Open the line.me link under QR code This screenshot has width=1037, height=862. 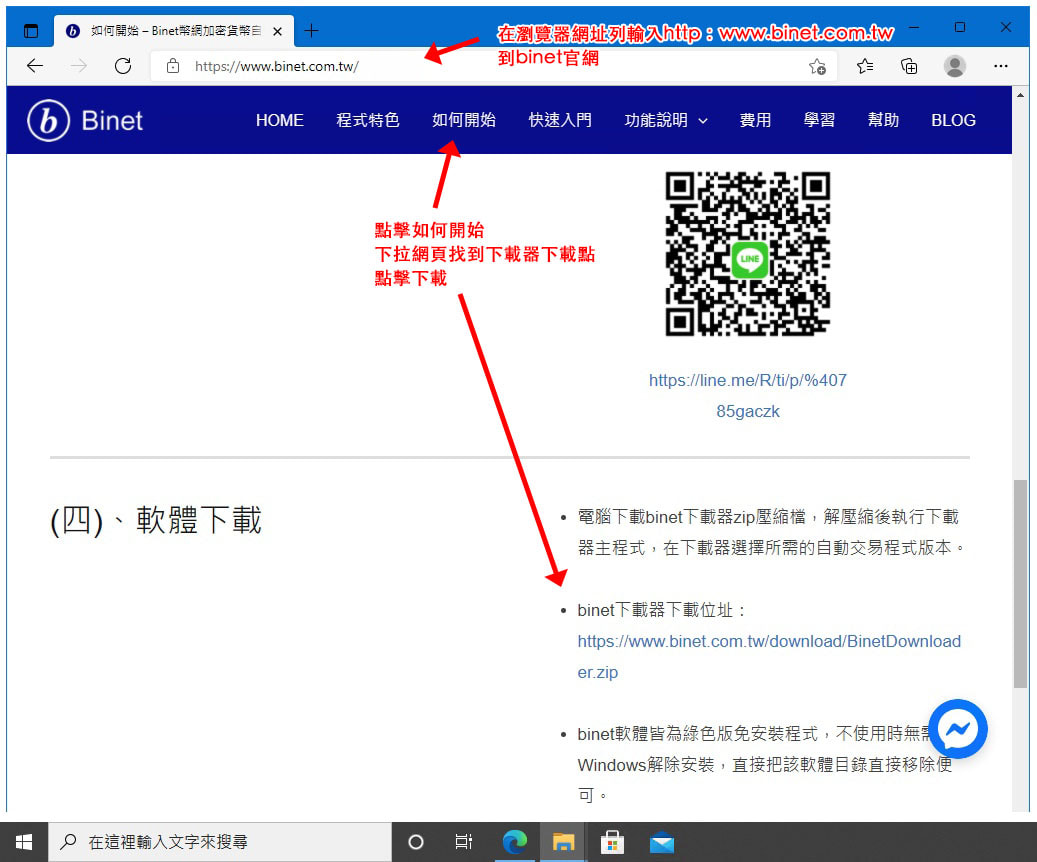pos(748,396)
